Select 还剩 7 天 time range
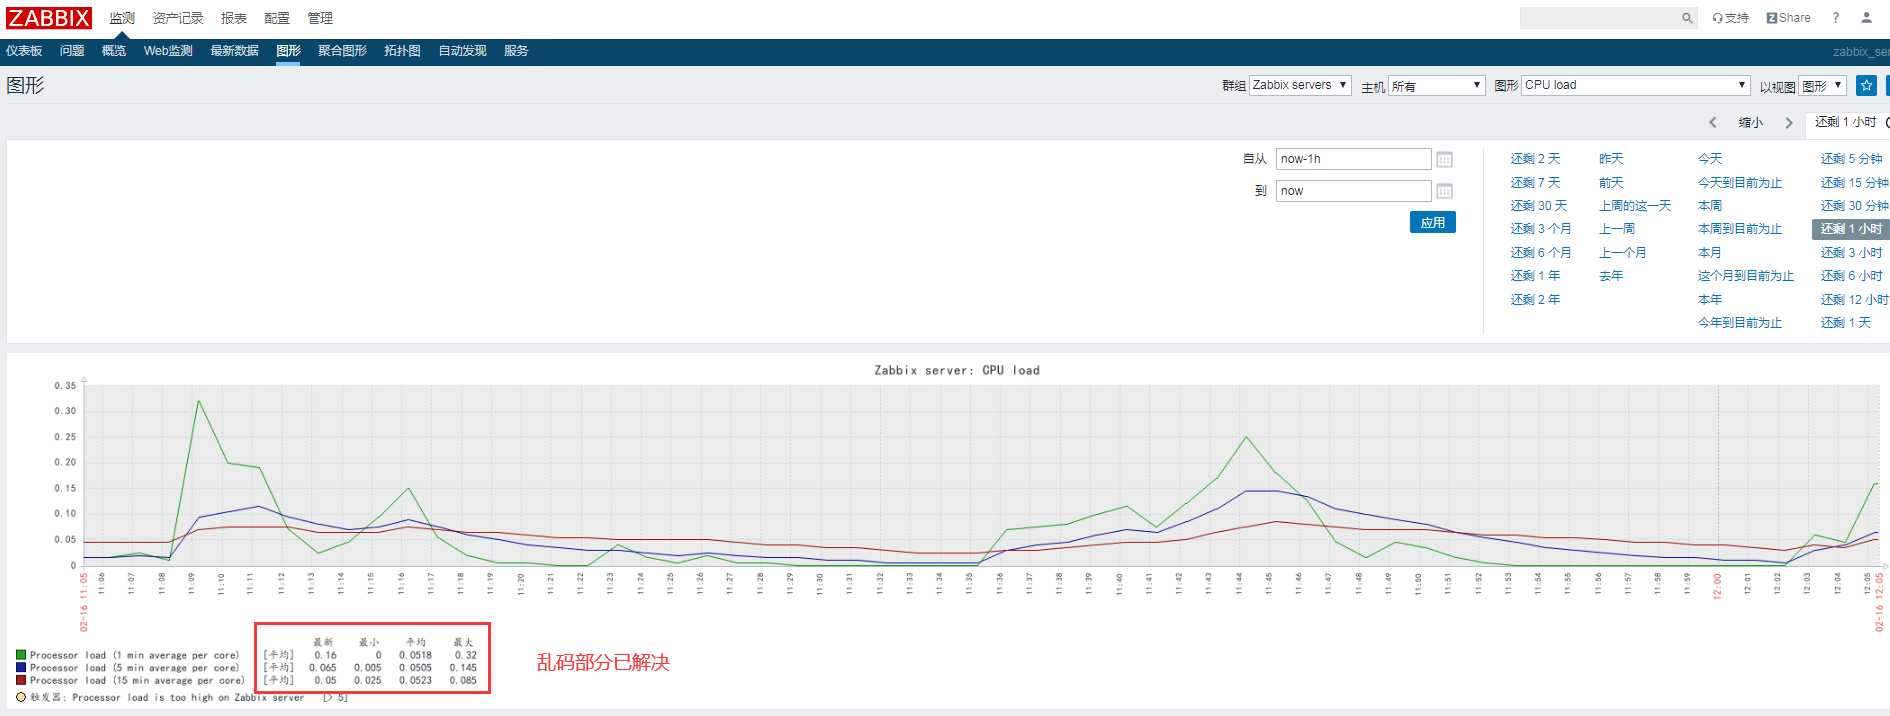This screenshot has width=1890, height=716. (1535, 183)
